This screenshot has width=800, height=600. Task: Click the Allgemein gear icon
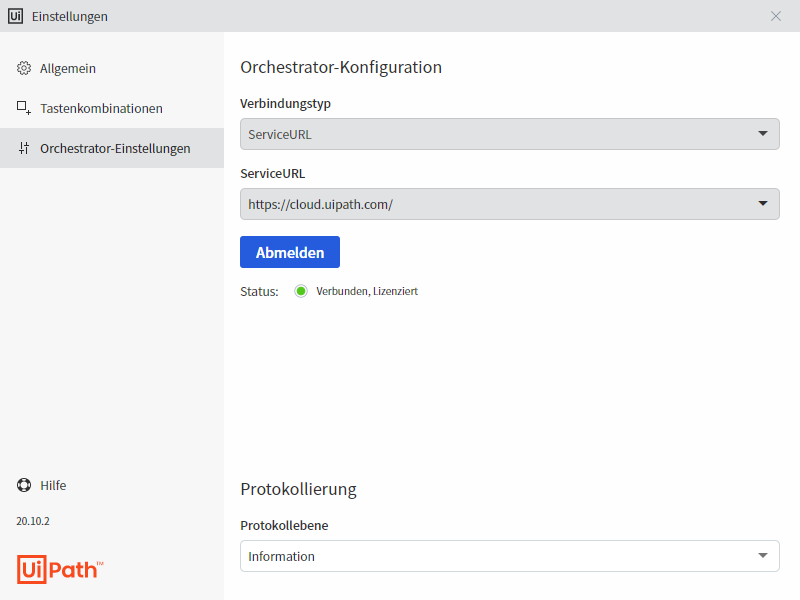[x=24, y=68]
